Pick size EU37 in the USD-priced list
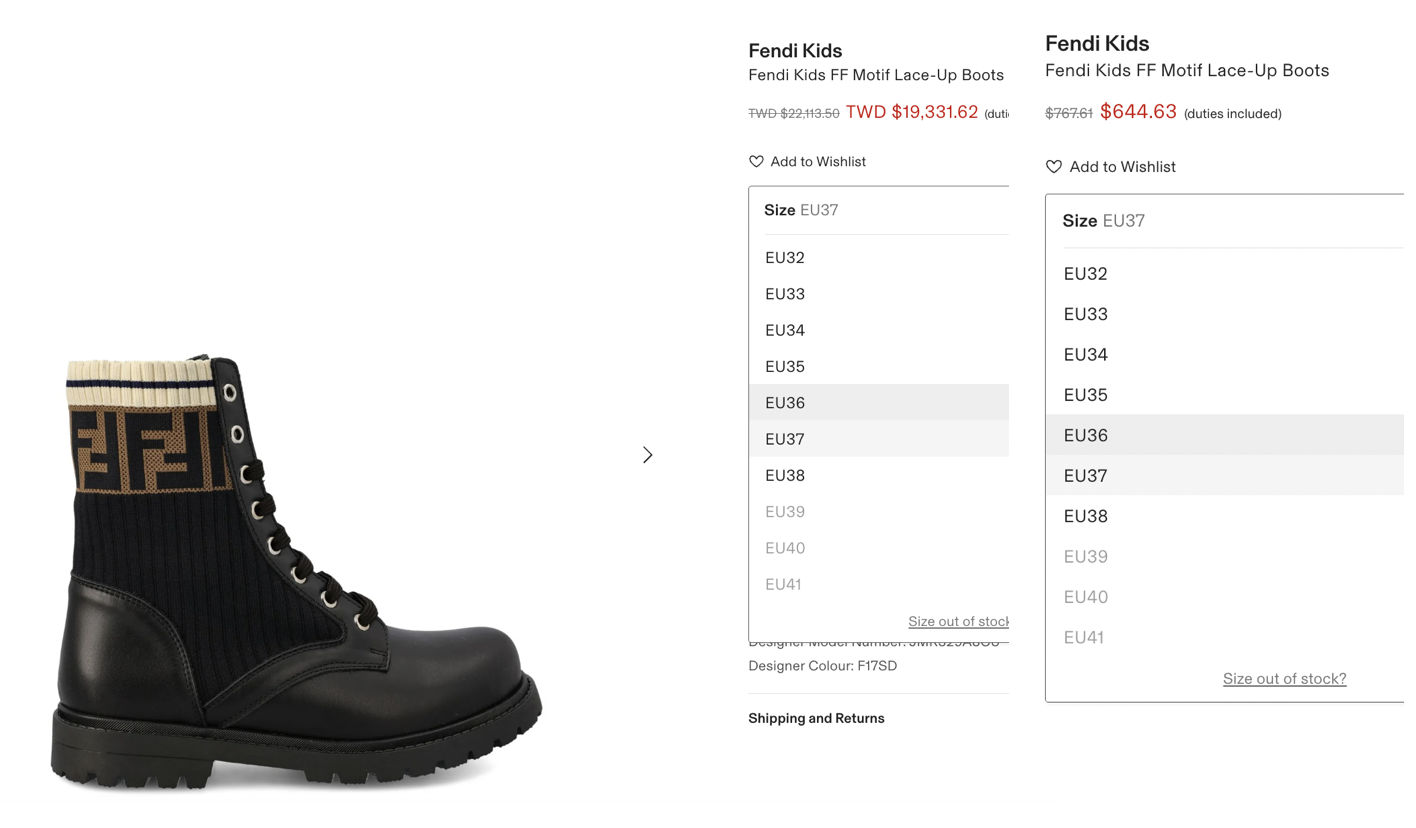This screenshot has height=828, width=1416. 1086,476
